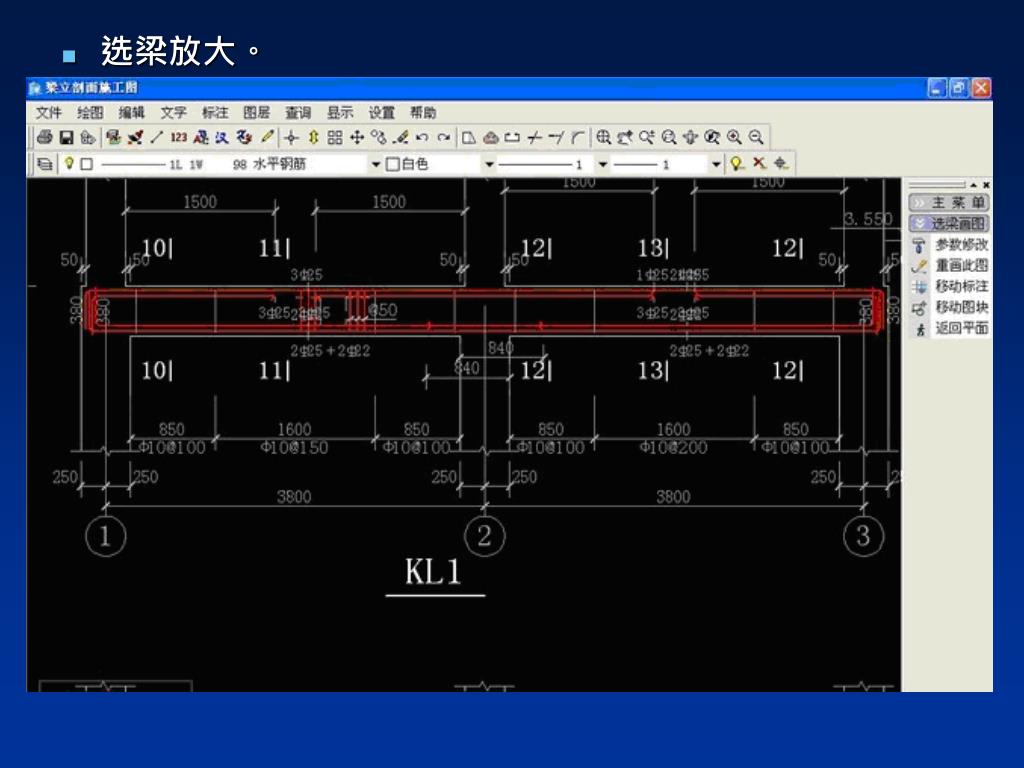Open the 帮助 menu
Image resolution: width=1024 pixels, height=768 pixels.
423,112
